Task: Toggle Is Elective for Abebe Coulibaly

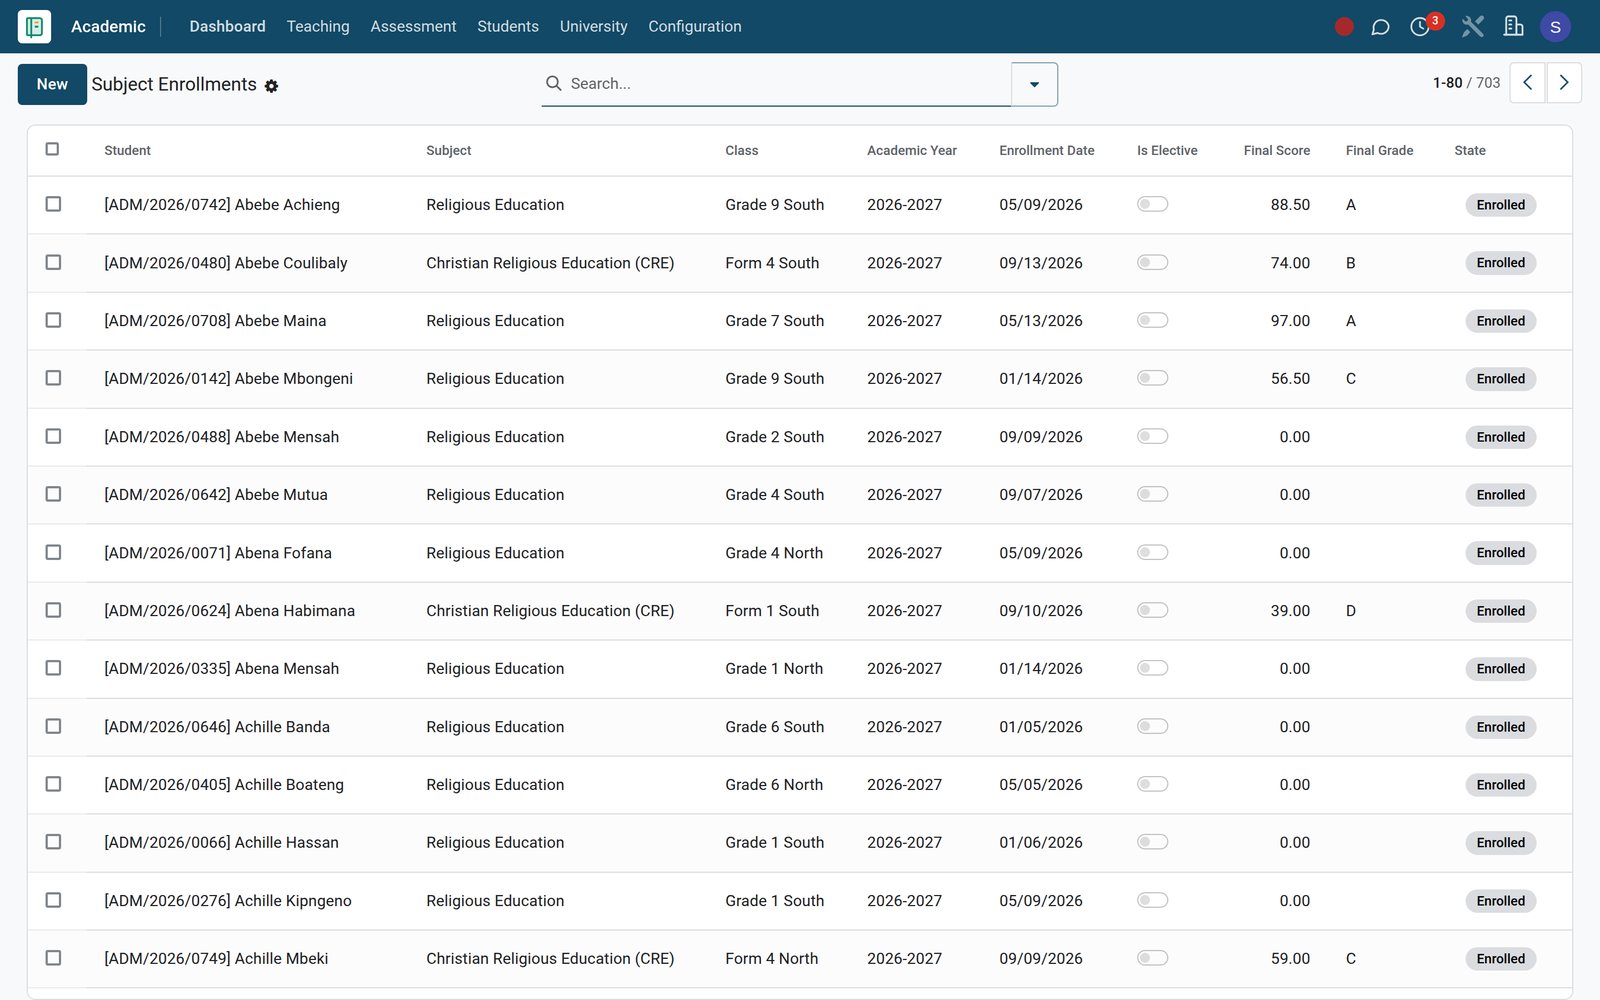Action: tap(1152, 262)
